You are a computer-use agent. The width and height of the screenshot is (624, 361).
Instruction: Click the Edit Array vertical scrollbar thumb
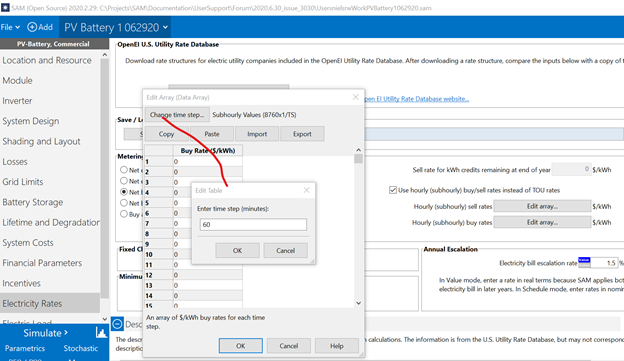click(x=359, y=158)
